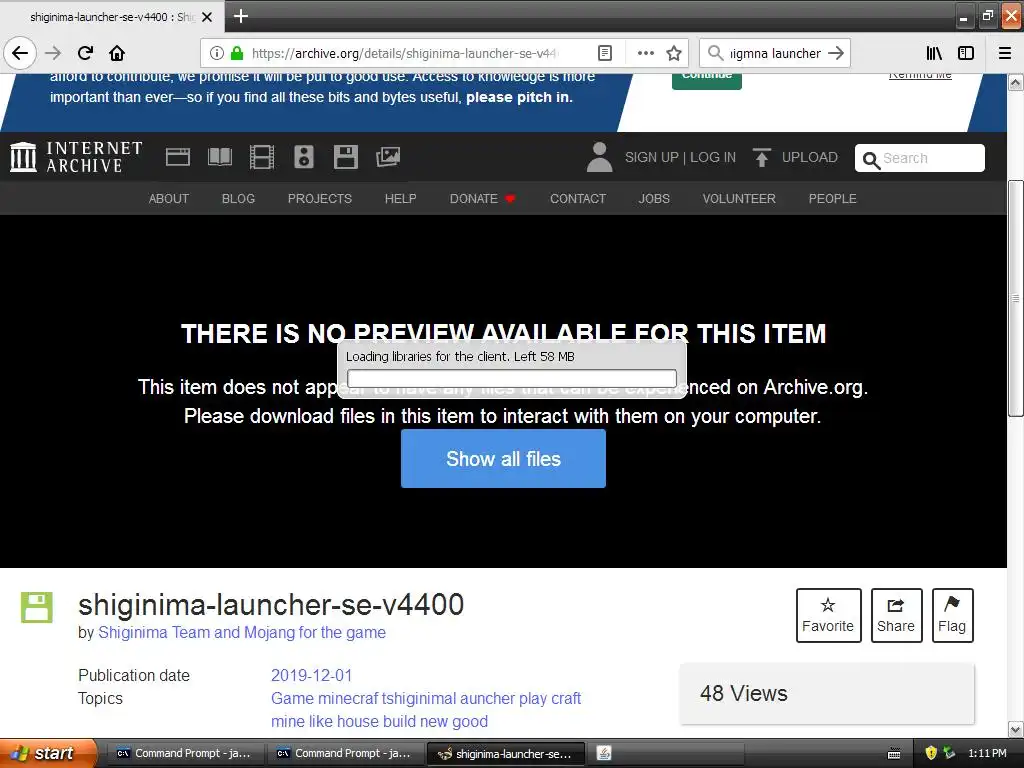Open the Web archive icon
Viewport: 1024px width, 768px height.
point(178,157)
